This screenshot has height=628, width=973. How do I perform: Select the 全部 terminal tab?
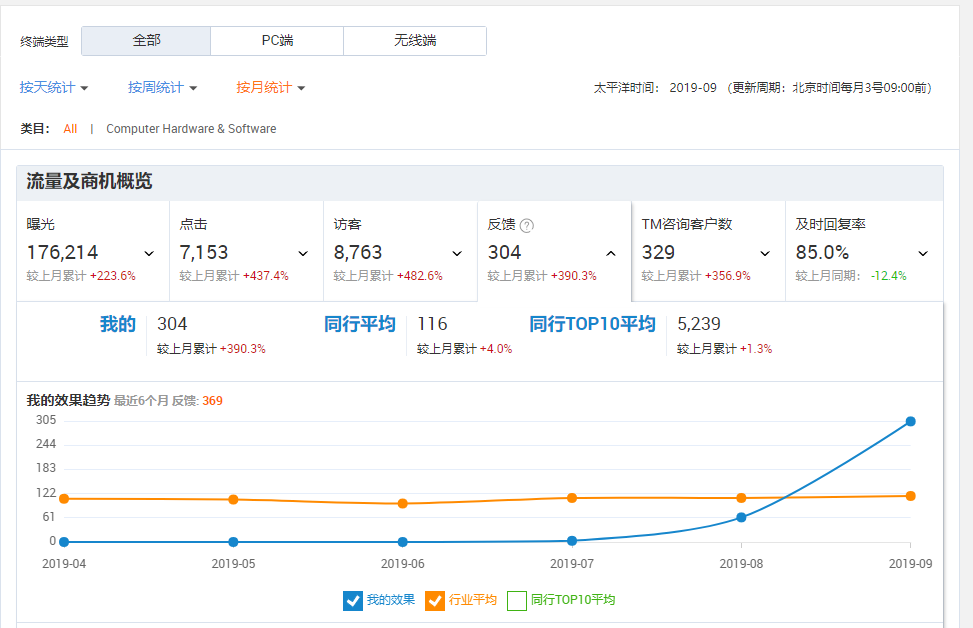click(x=146, y=41)
